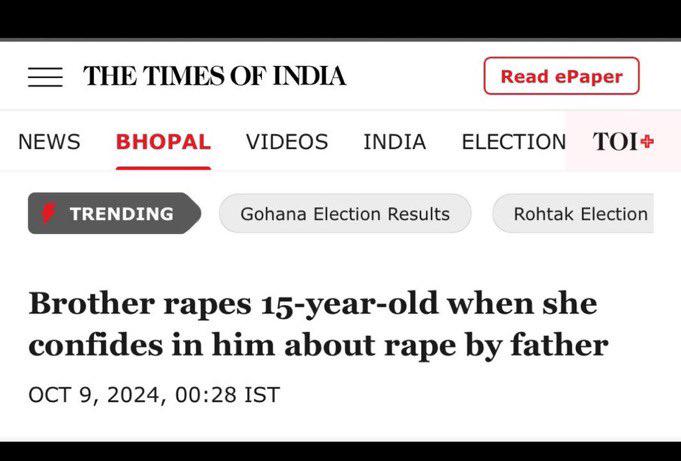Click the lightning bolt trending icon

[49, 213]
